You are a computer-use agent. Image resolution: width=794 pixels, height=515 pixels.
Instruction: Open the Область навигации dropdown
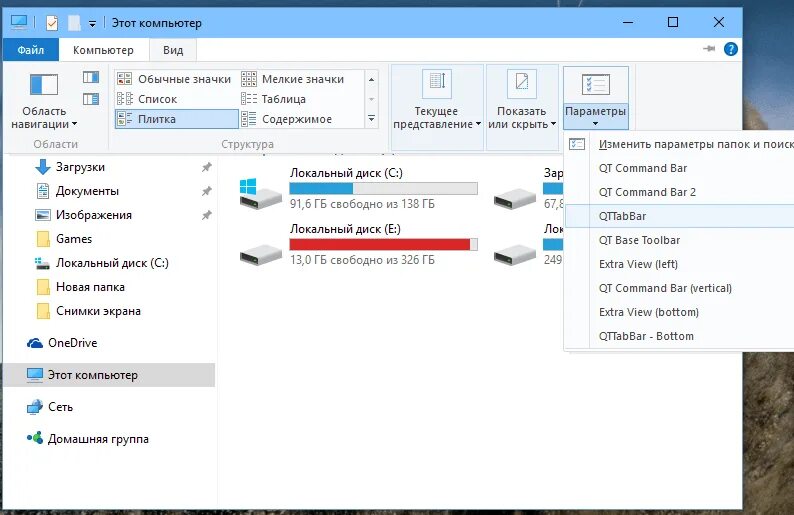pos(44,101)
